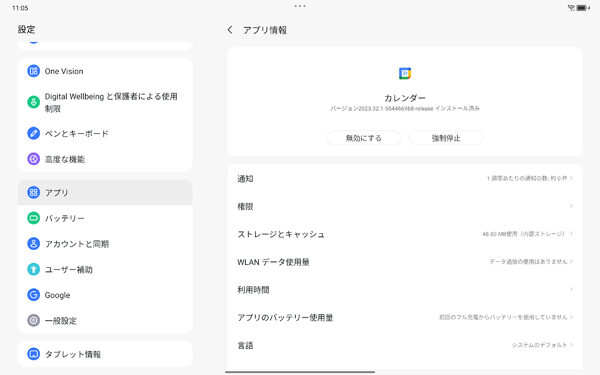Tap the データ通信の使用はありません text
Image resolution: width=600 pixels, height=375 pixels.
[x=528, y=261]
